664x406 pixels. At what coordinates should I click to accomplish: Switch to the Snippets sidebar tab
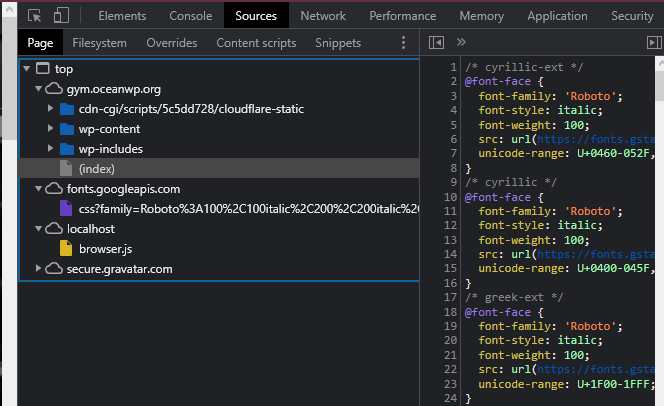[x=338, y=43]
